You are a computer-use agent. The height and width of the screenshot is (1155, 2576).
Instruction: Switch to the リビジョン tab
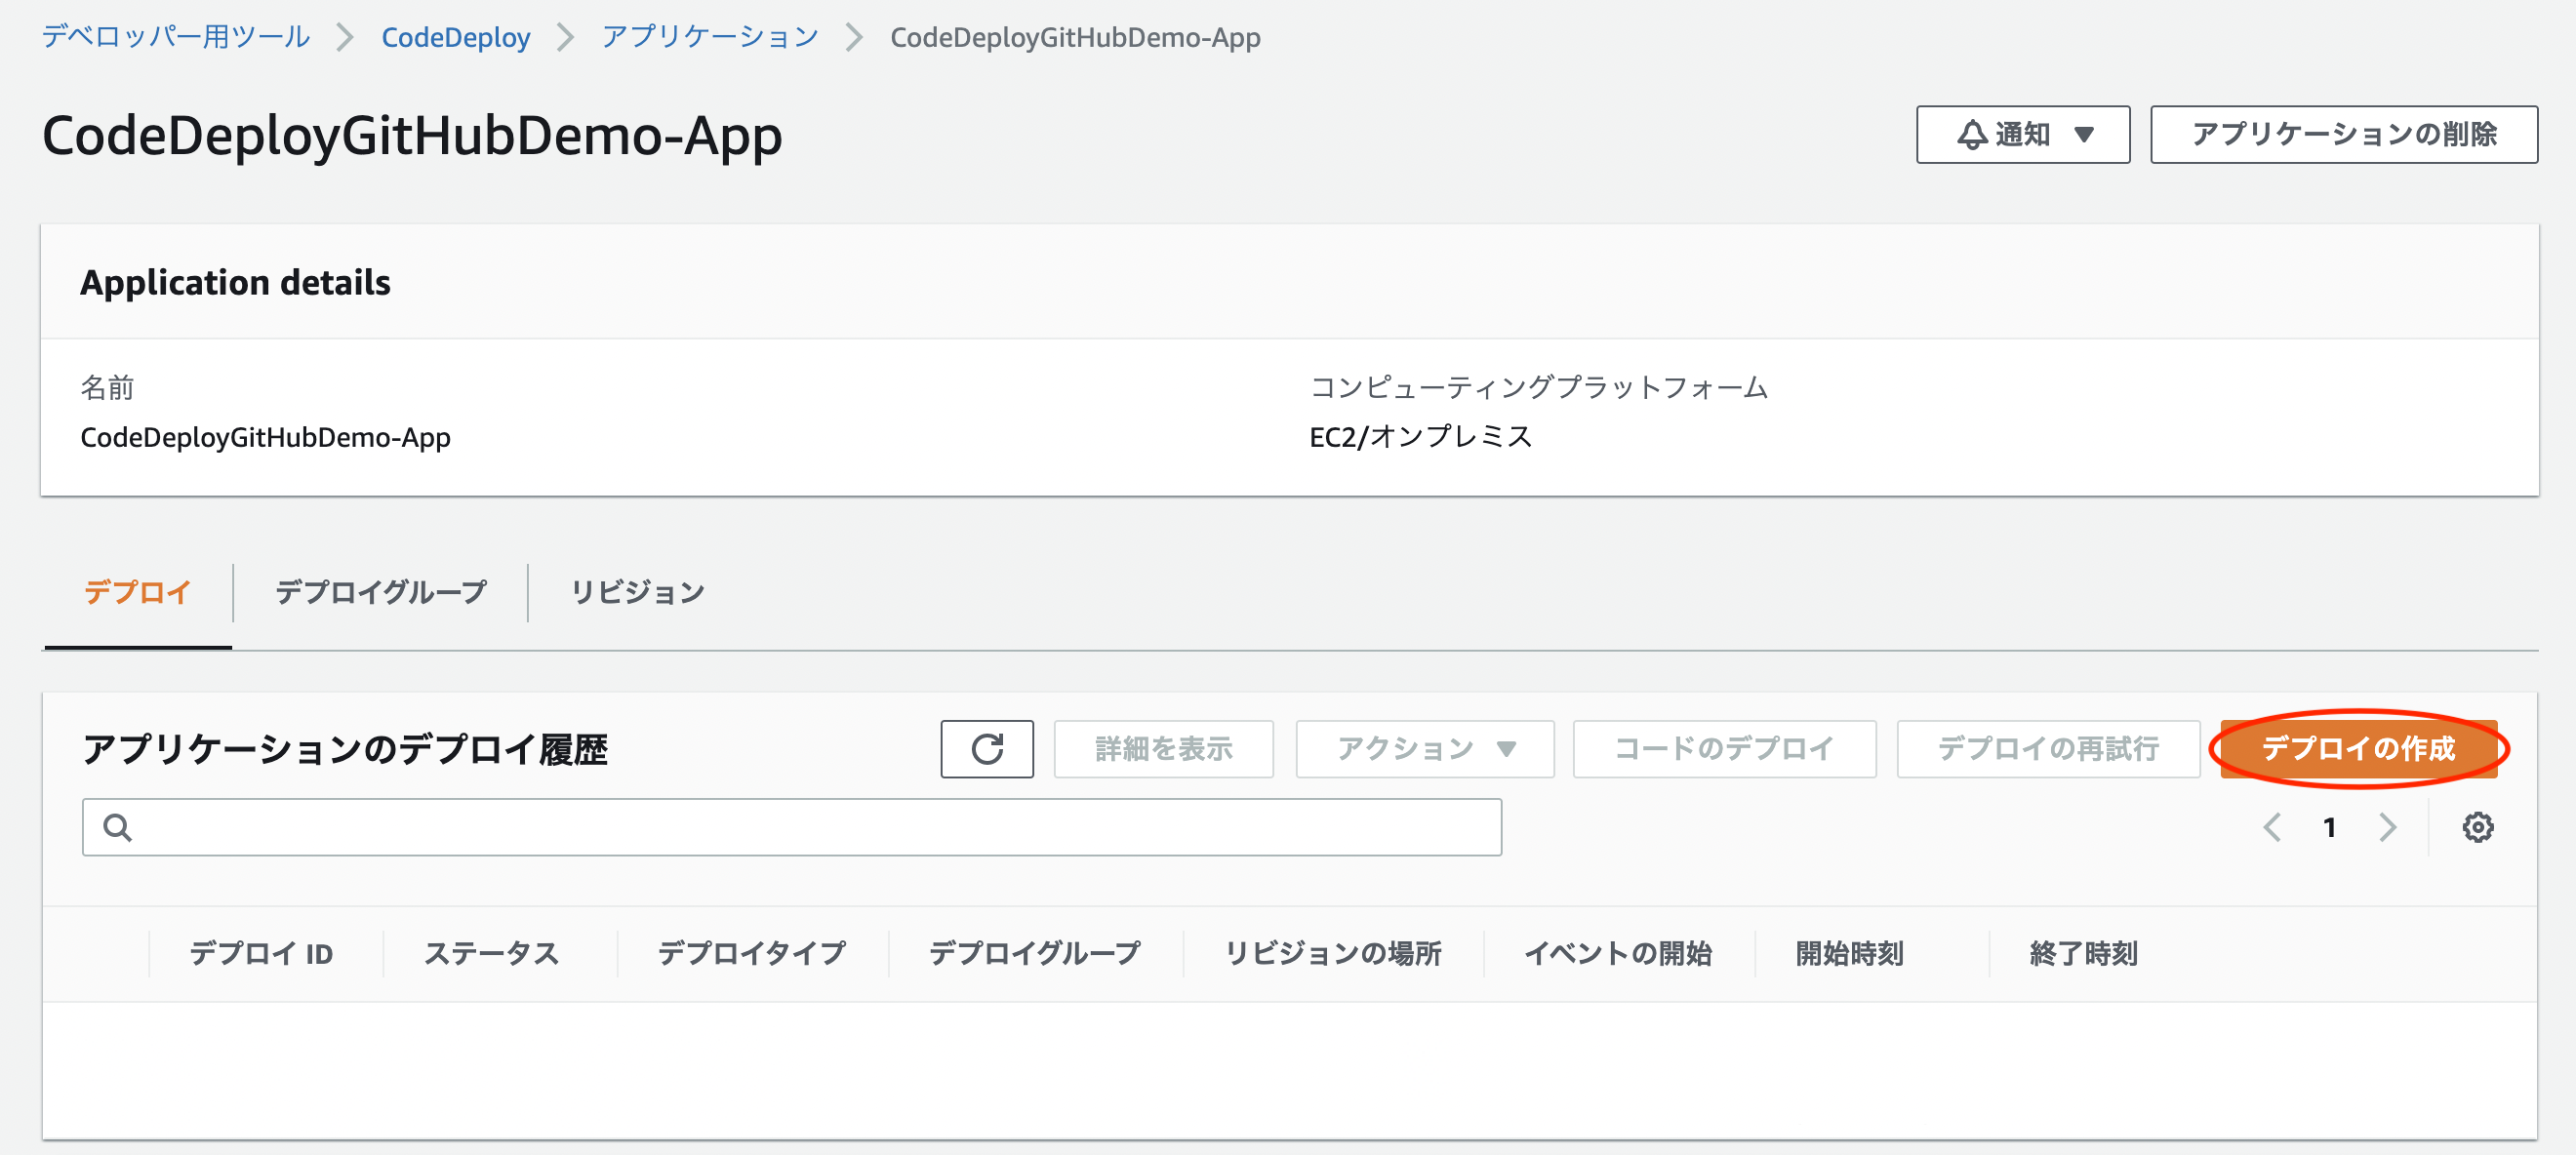pos(637,592)
